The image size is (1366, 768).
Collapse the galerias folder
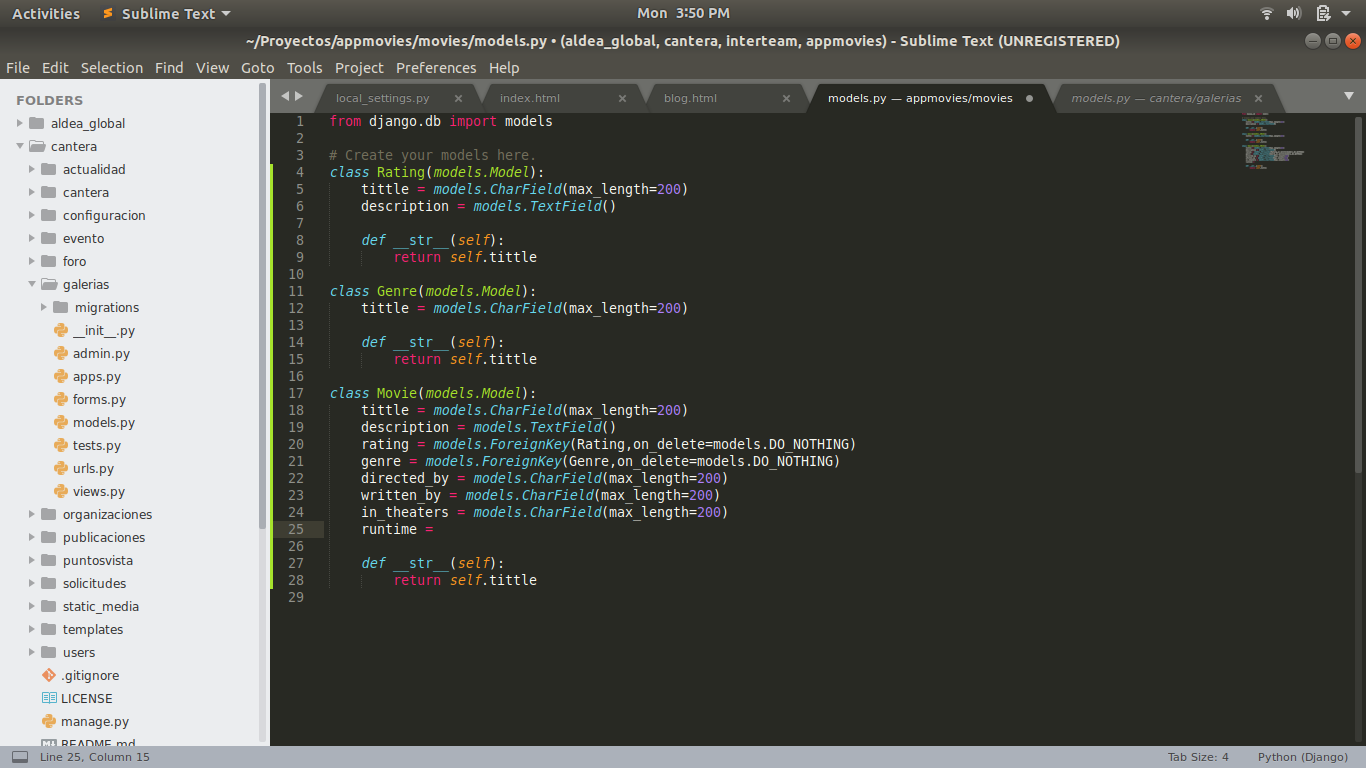[x=31, y=285]
